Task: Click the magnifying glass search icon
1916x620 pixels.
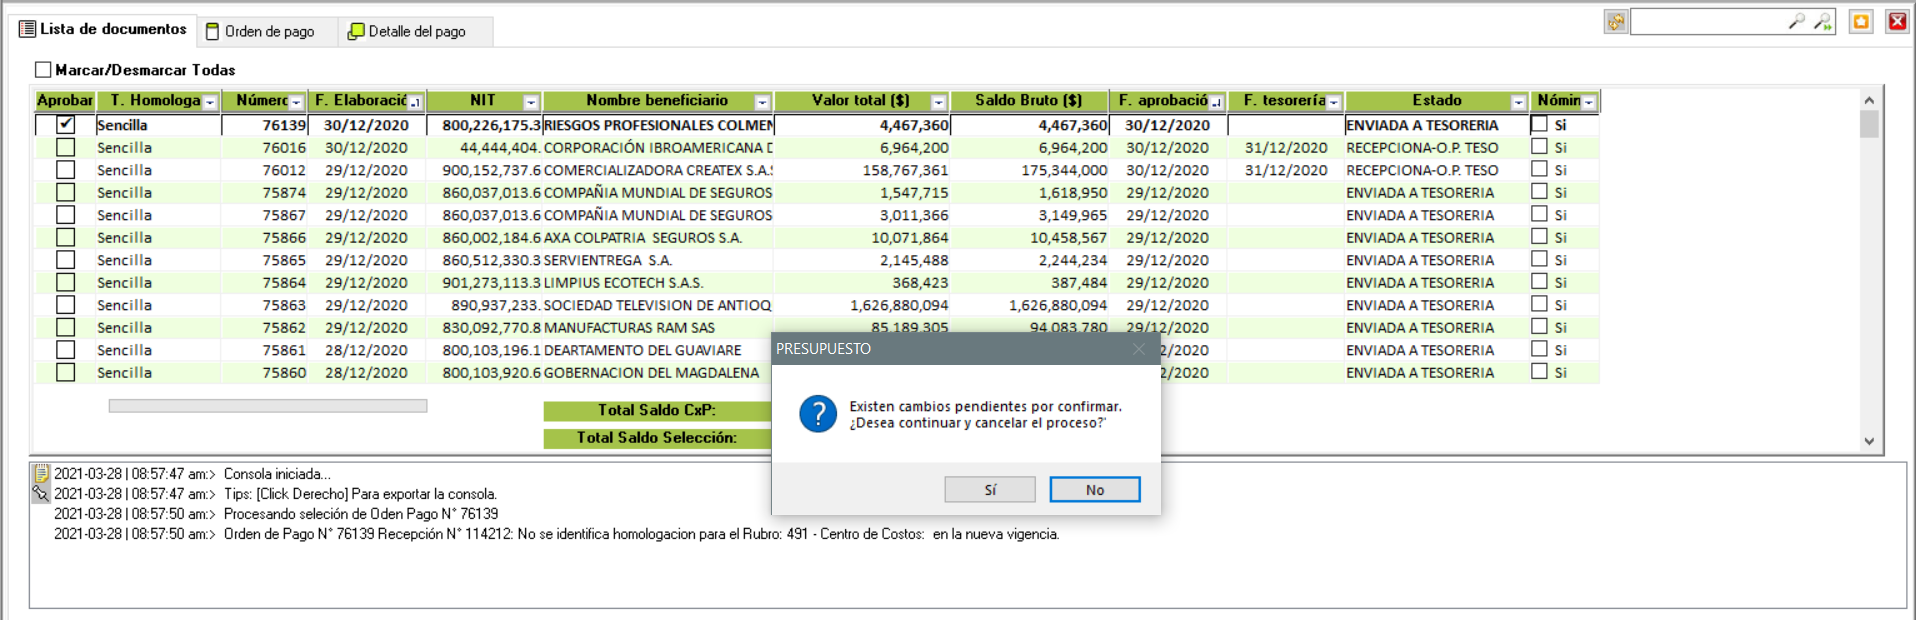Action: (1796, 21)
